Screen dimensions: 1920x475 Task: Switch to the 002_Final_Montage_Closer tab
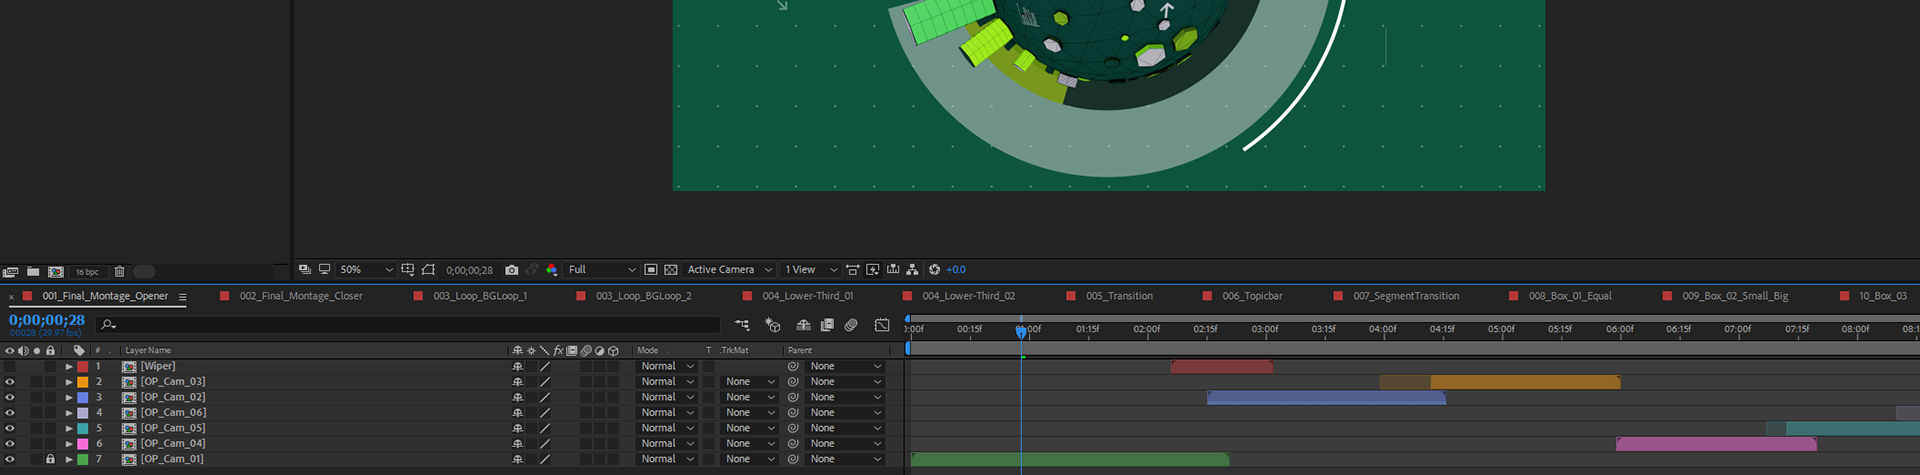coord(300,296)
